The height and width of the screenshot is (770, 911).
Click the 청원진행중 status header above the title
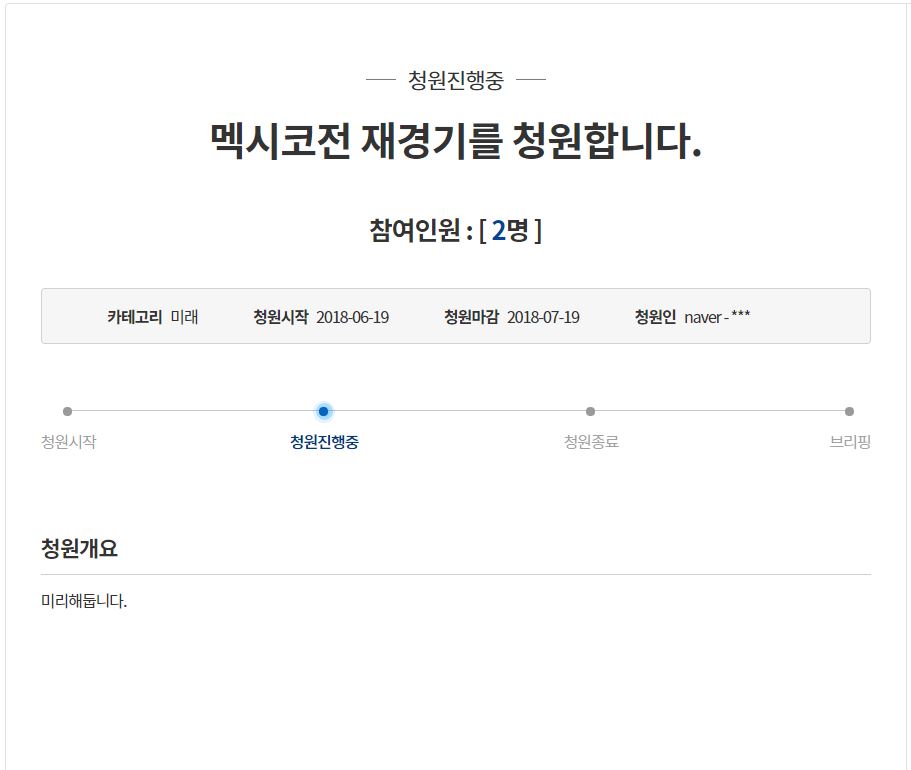[456, 80]
